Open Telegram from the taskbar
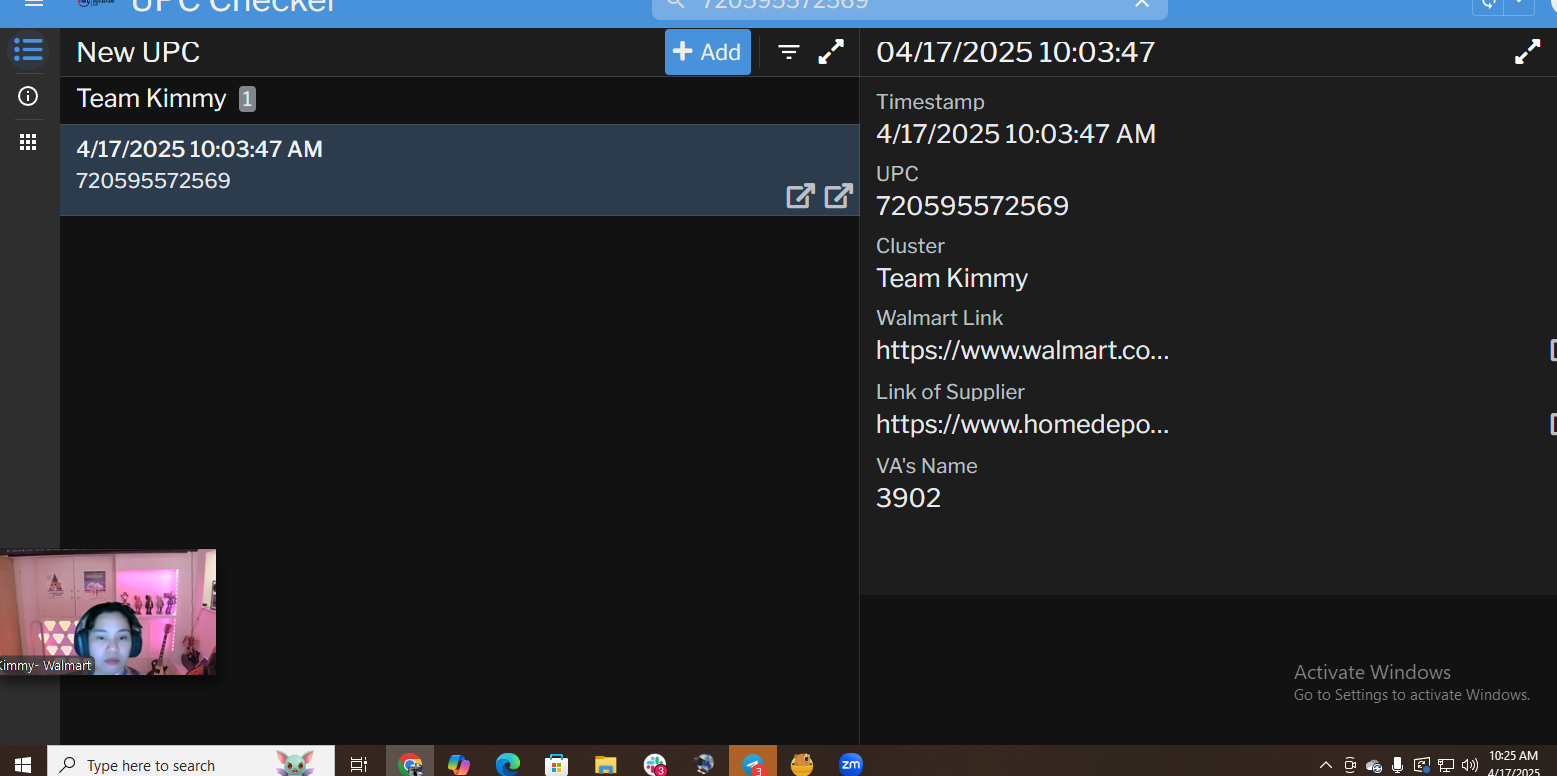This screenshot has height=776, width=1557. [x=753, y=765]
